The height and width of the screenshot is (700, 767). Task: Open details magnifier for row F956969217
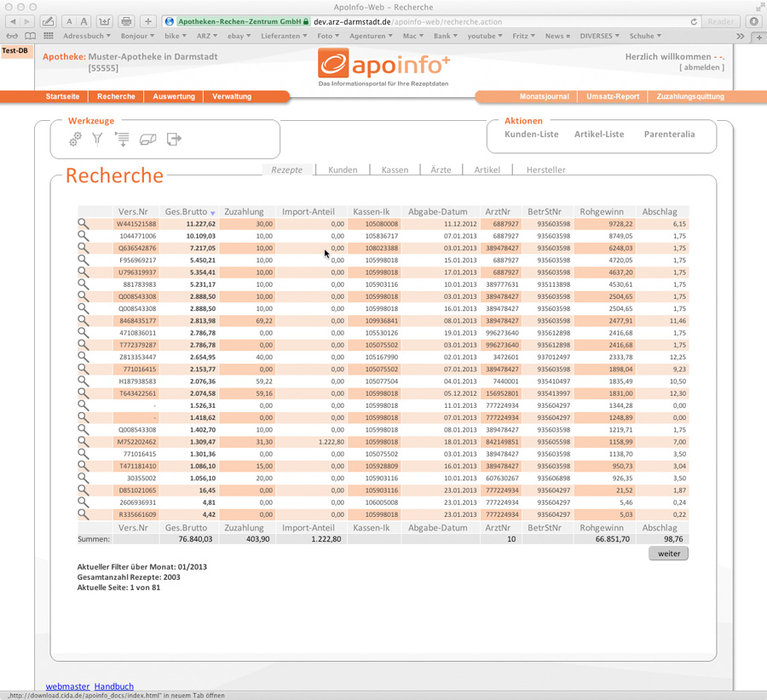(x=83, y=260)
